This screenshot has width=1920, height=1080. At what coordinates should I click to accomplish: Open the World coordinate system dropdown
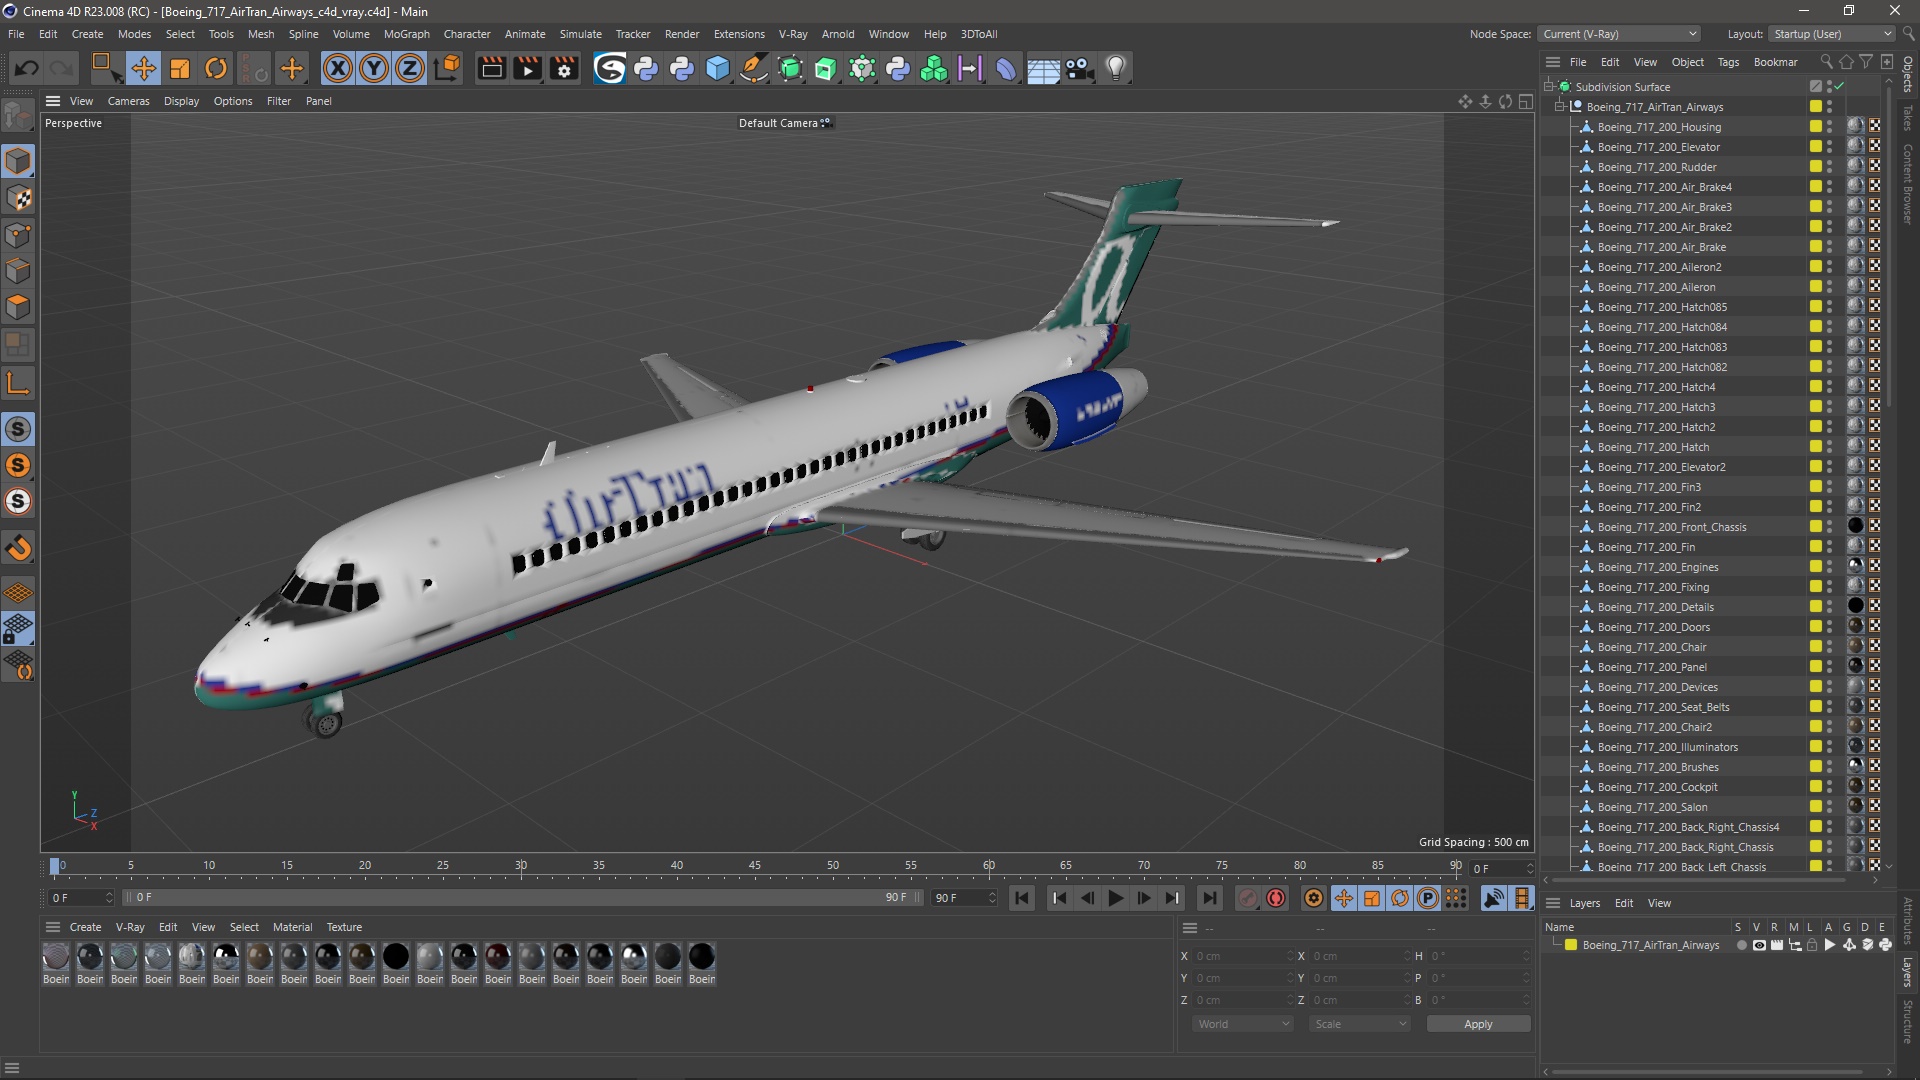click(x=1243, y=1024)
